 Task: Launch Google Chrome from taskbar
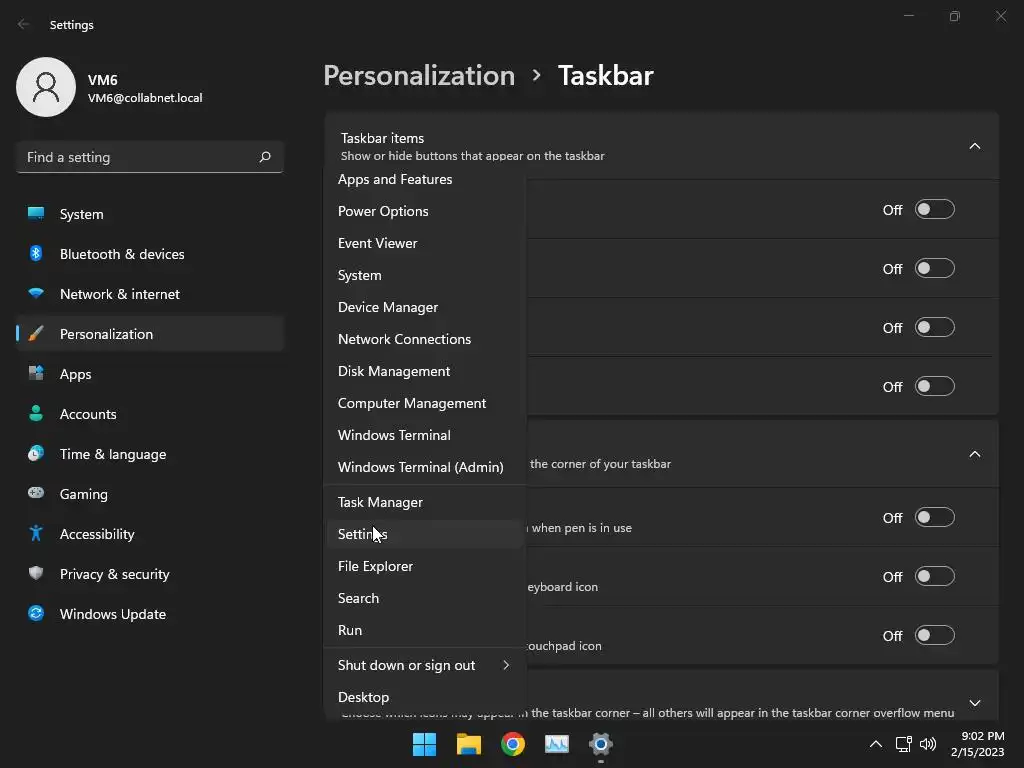[513, 744]
